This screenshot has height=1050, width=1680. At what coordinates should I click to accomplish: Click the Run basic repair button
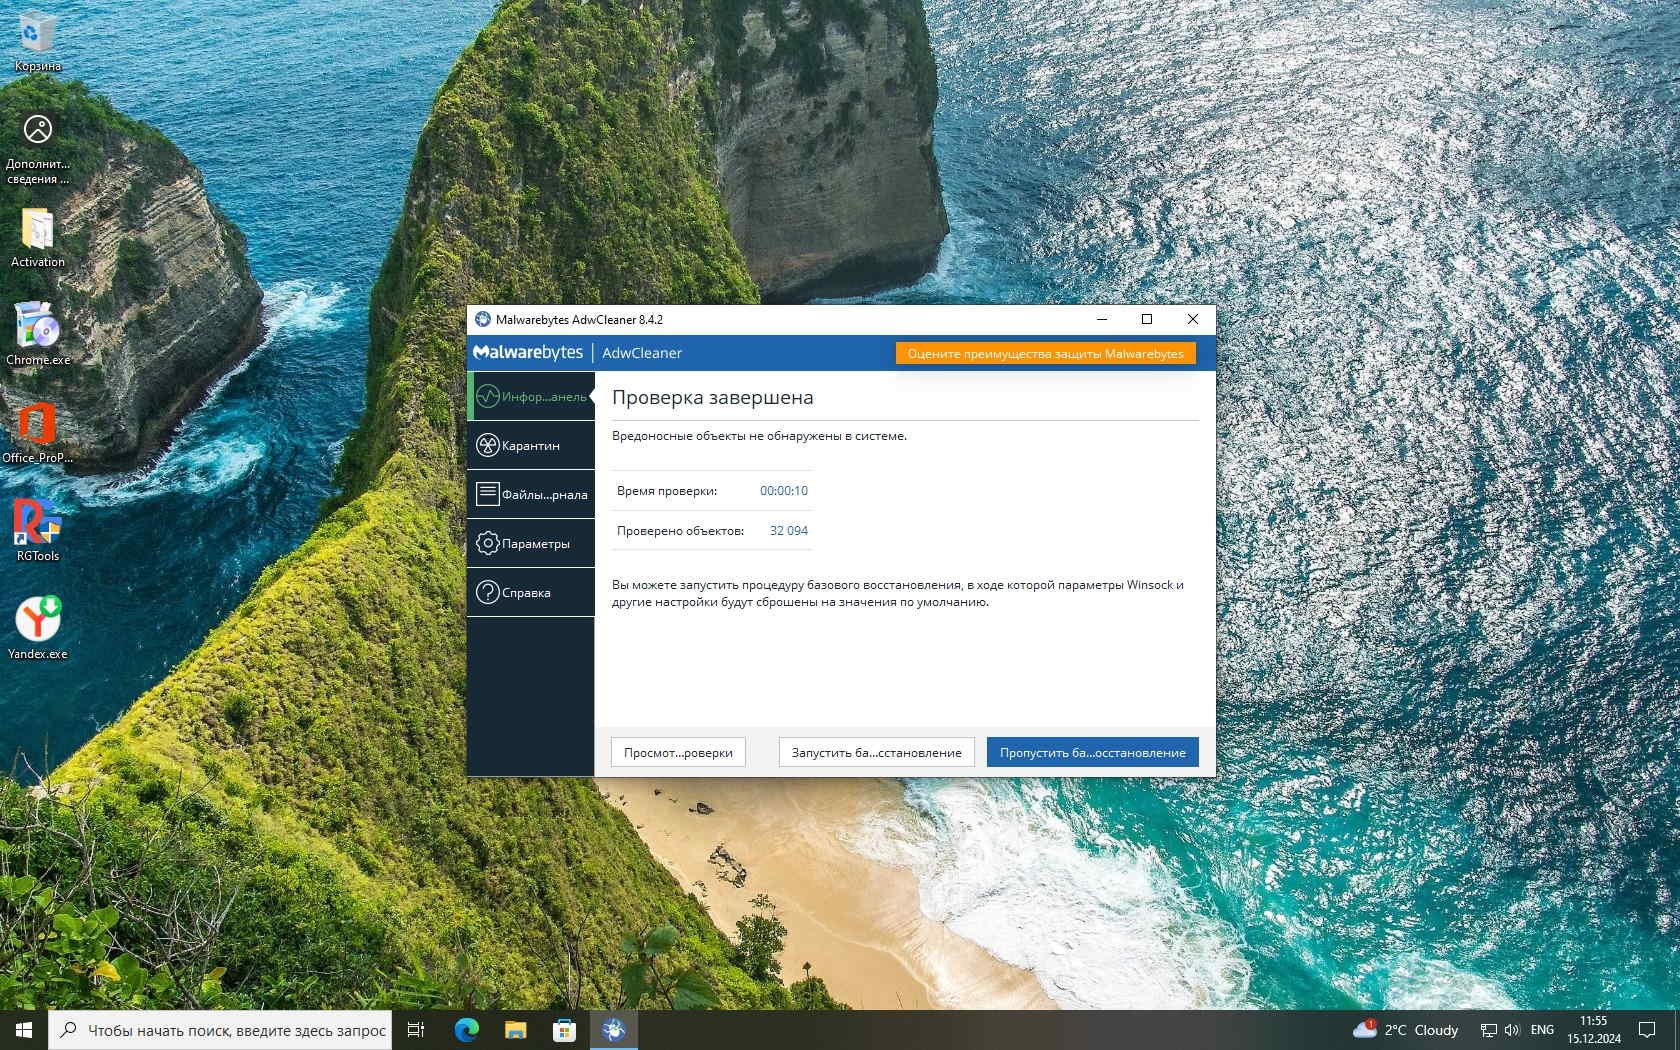(x=876, y=752)
